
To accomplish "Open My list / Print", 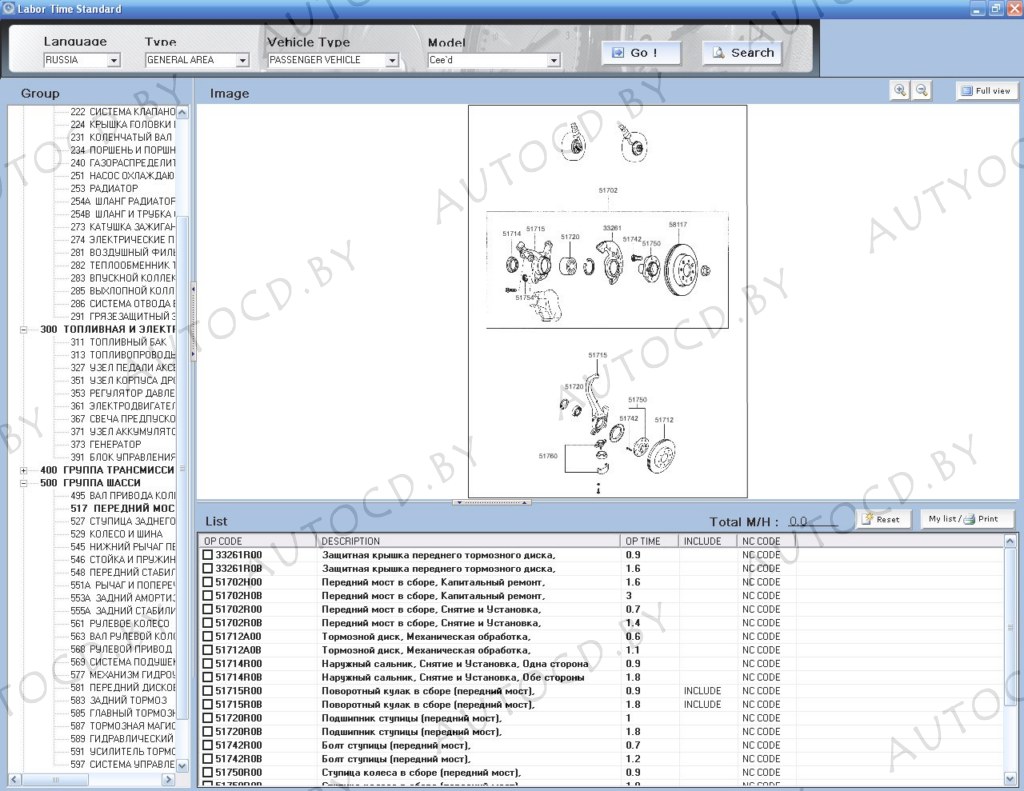I will [967, 519].
